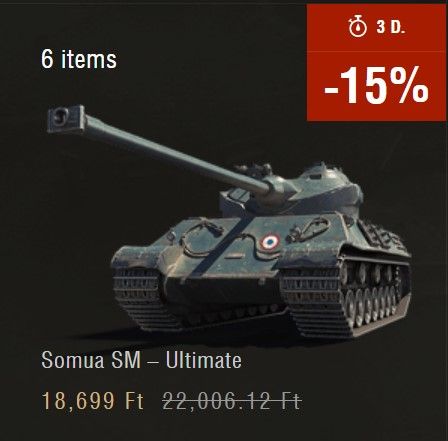Click the tank's lower front hull plate

tap(223, 292)
